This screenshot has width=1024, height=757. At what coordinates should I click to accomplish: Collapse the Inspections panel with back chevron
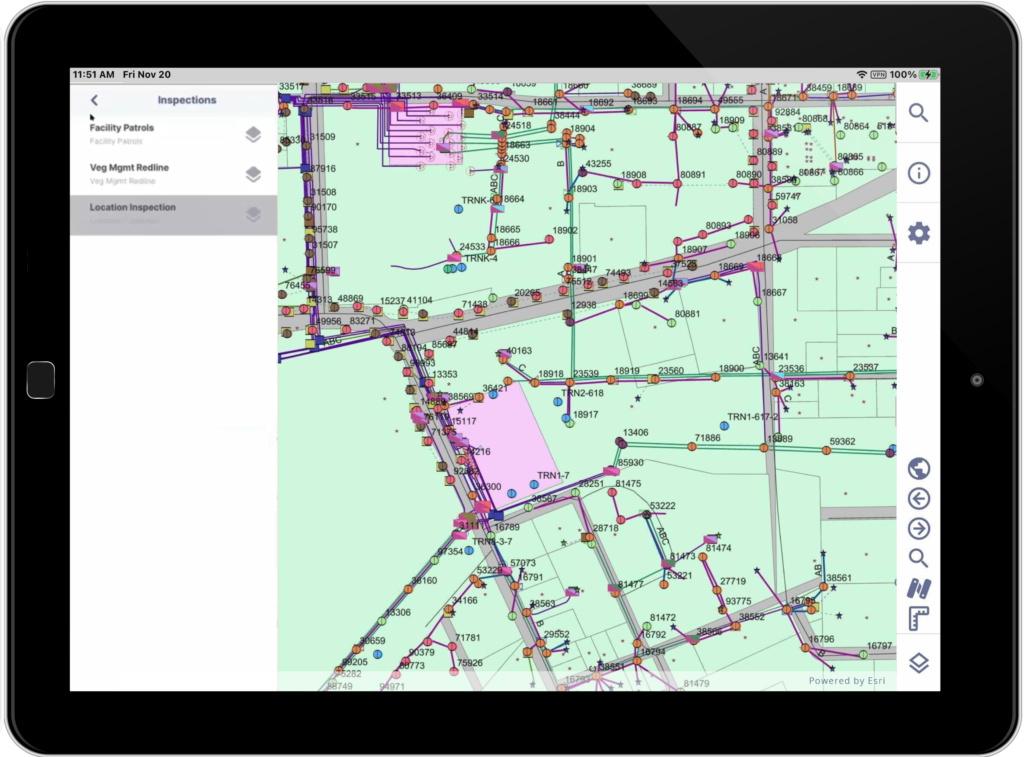93,100
